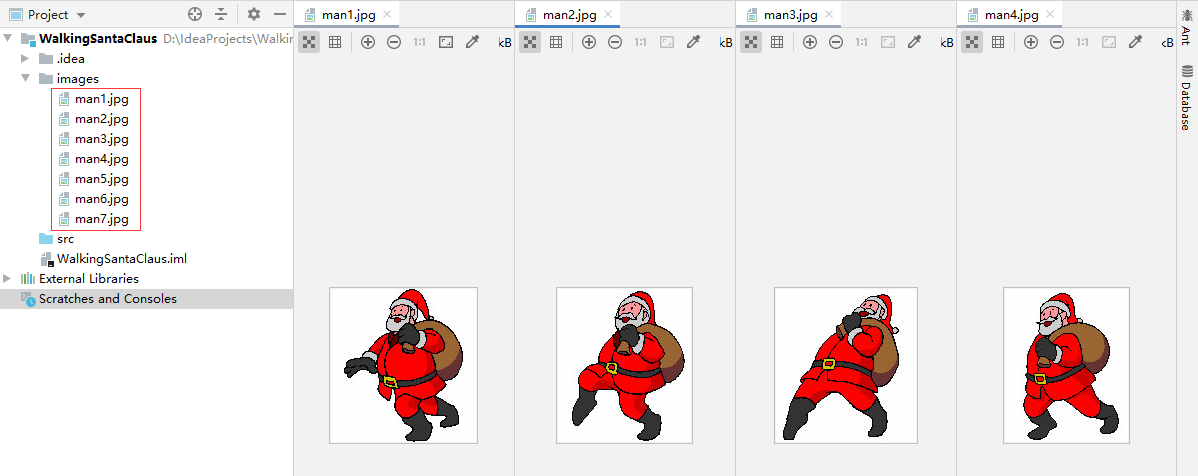Pick color with eyedropper in man3.jpg editor

point(914,42)
